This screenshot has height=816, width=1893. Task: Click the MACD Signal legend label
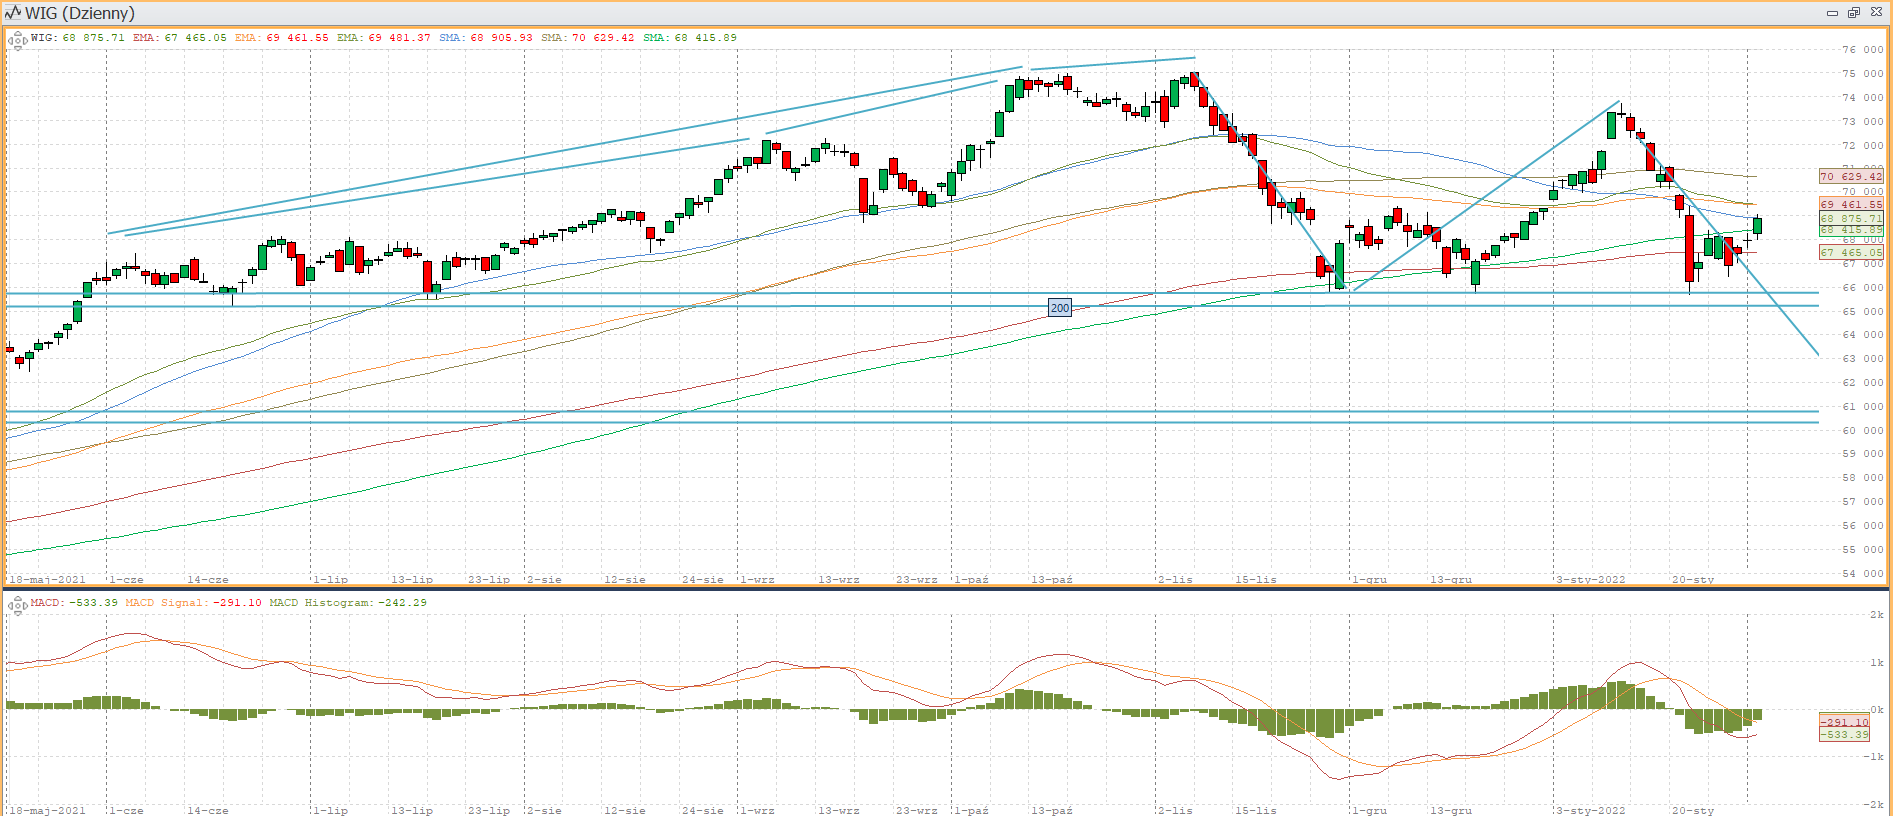[193, 603]
